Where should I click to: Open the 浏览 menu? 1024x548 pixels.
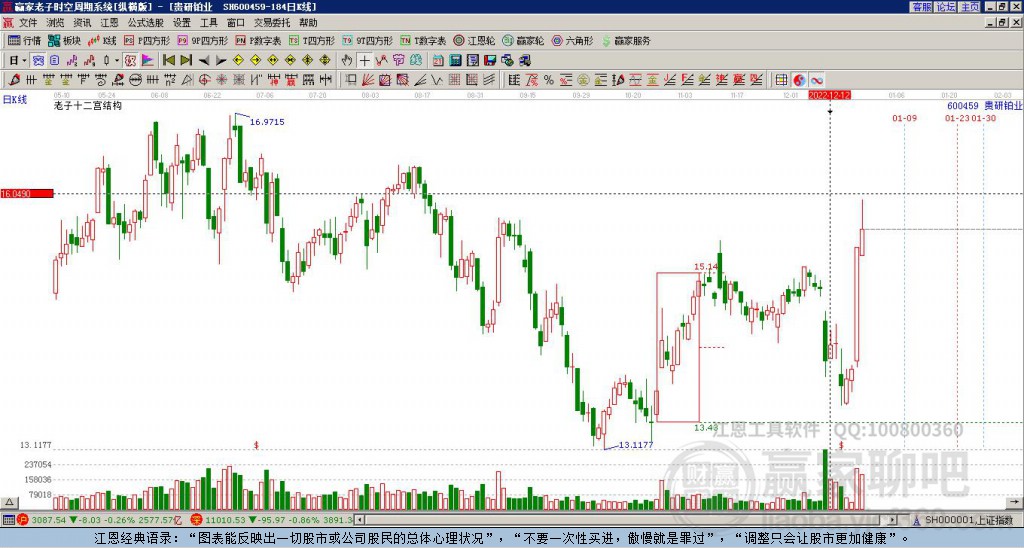(56, 23)
